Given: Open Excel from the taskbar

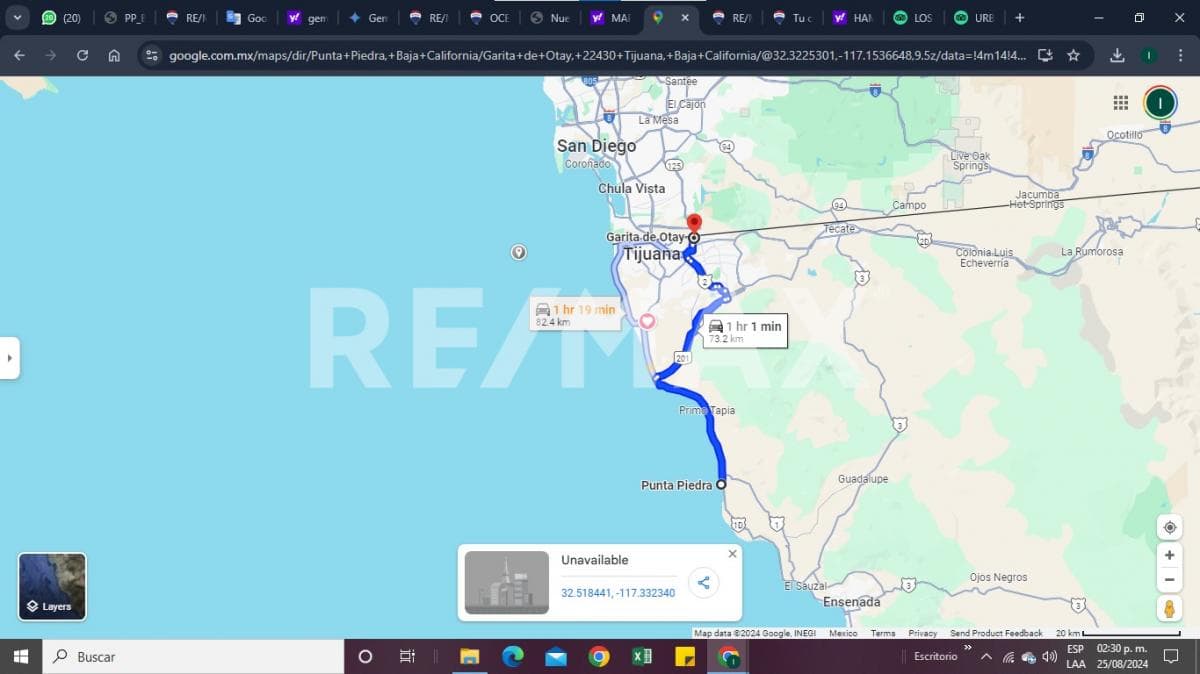Looking at the screenshot, I should click(642, 657).
